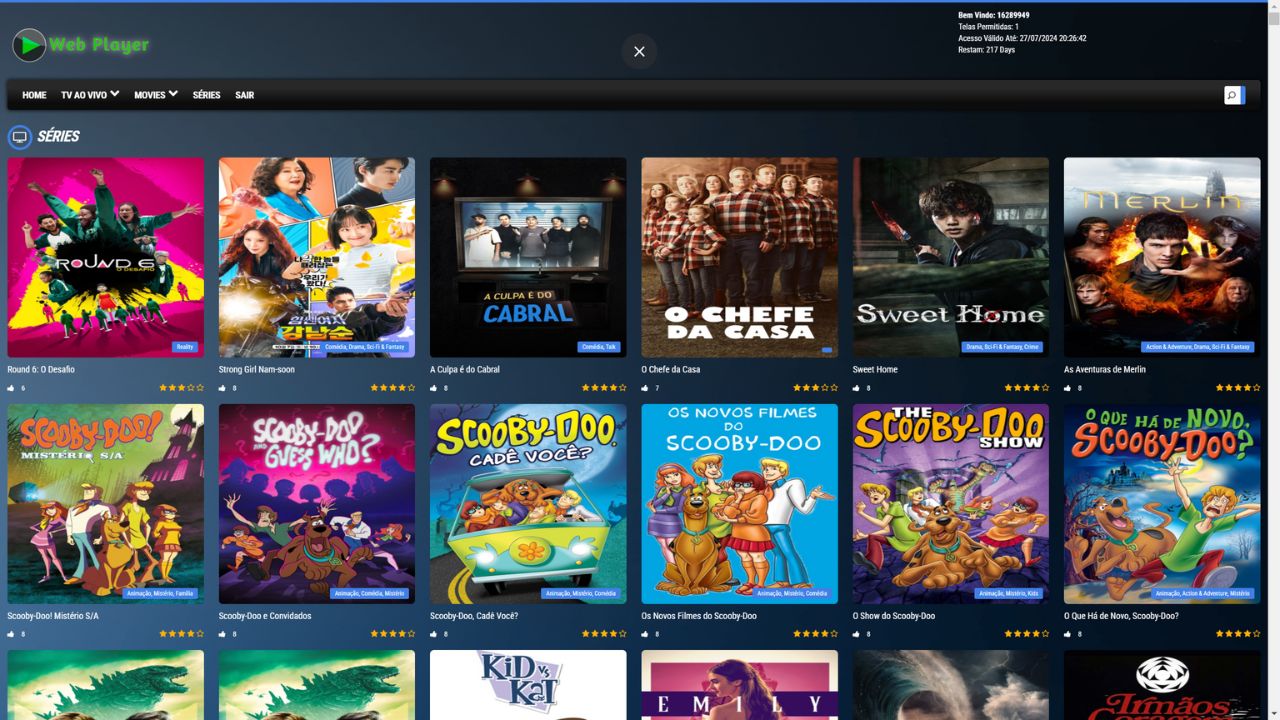Open the Merlin series poster
Image resolution: width=1280 pixels, height=720 pixels.
pyautogui.click(x=1162, y=256)
